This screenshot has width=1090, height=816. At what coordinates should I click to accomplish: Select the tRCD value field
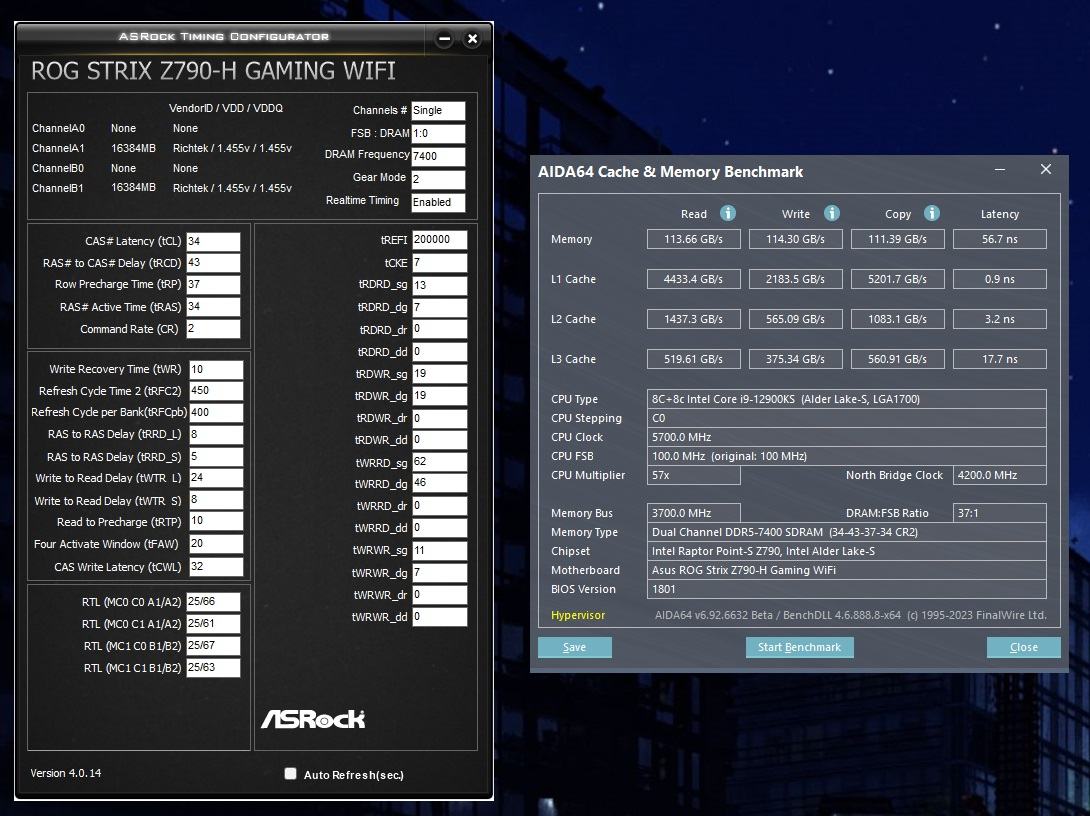tap(213, 263)
